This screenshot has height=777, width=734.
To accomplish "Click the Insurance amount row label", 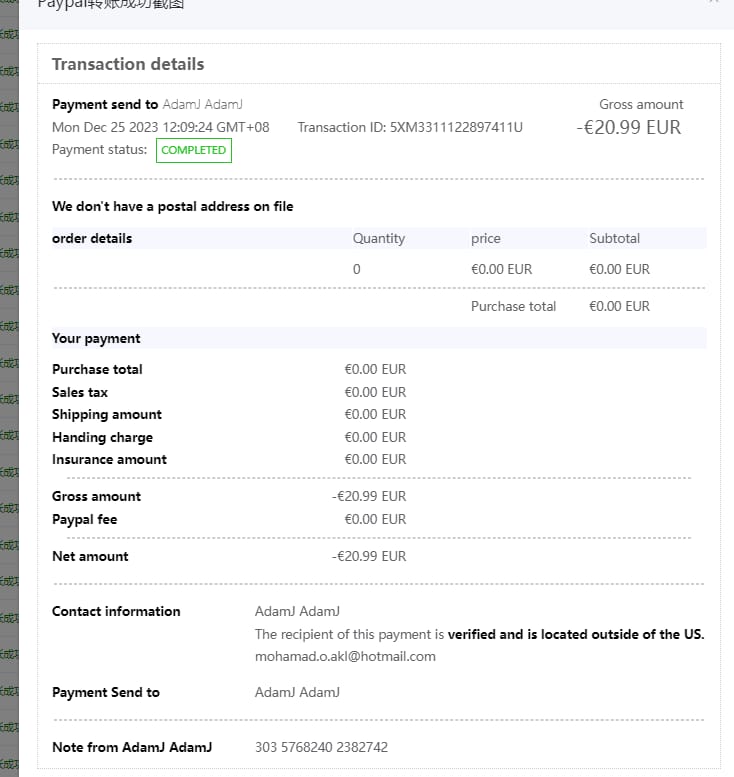I will coord(109,459).
